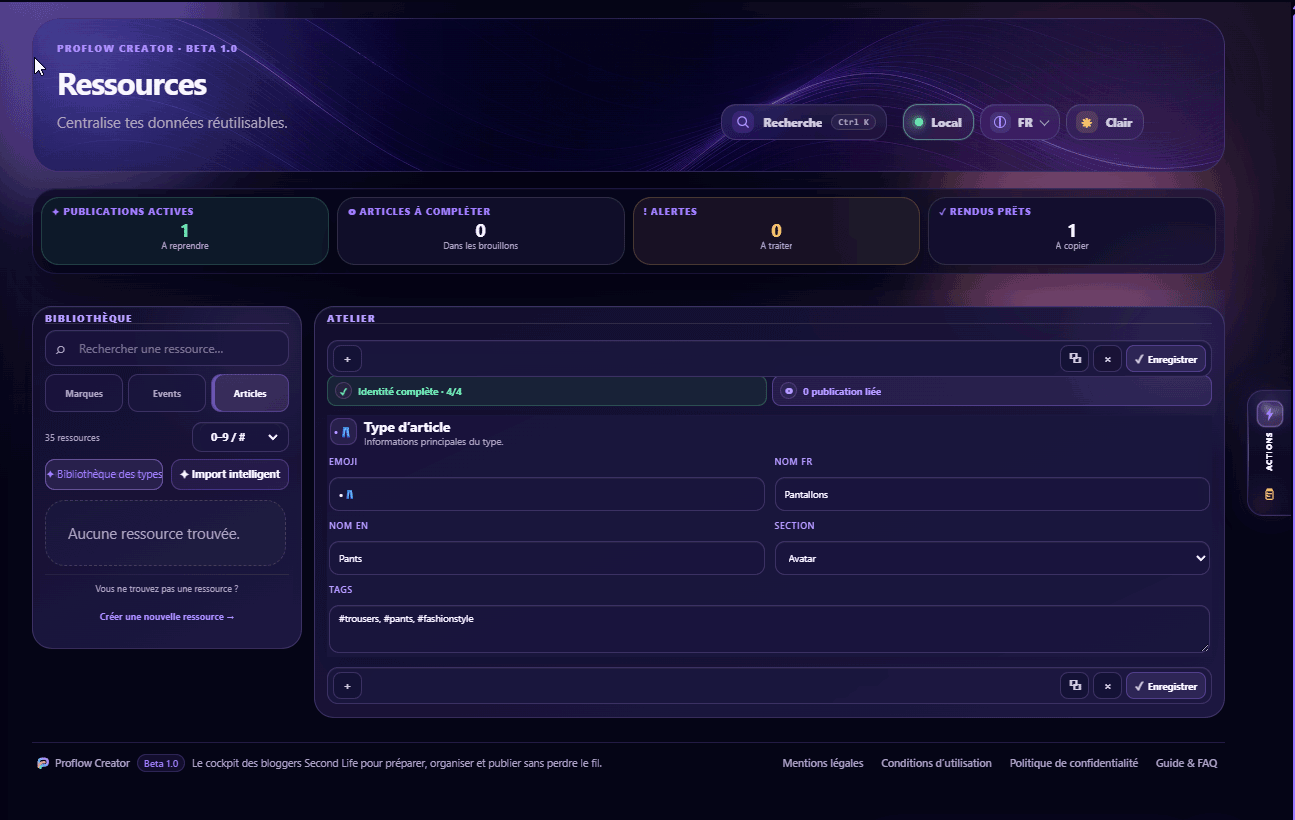This screenshot has width=1295, height=820.
Task: Click the bottom plus icon in Atelier
Action: (x=347, y=686)
